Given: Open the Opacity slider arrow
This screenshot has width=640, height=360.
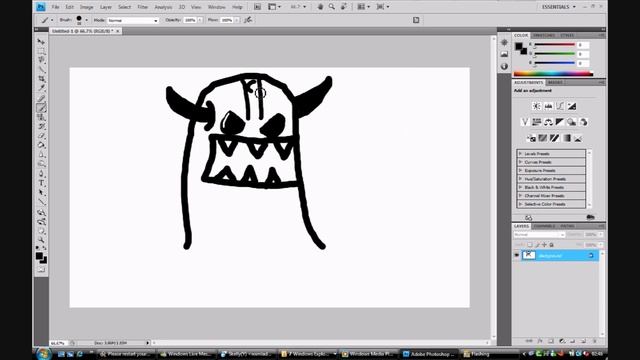Looking at the screenshot, I should [x=200, y=20].
